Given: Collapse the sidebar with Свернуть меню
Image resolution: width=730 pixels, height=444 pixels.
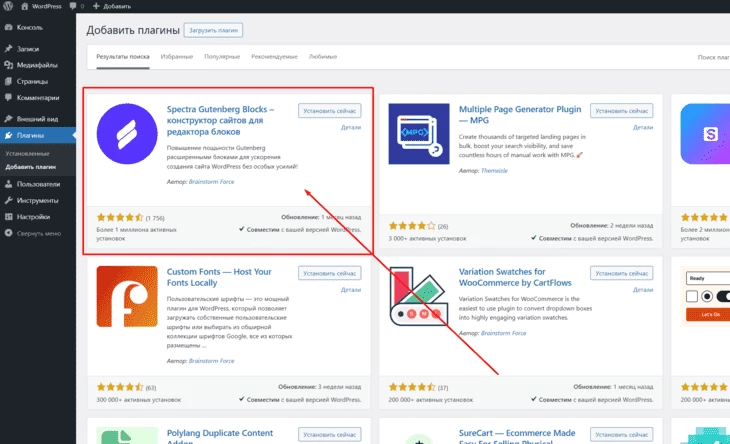Looking at the screenshot, I should [x=38, y=233].
